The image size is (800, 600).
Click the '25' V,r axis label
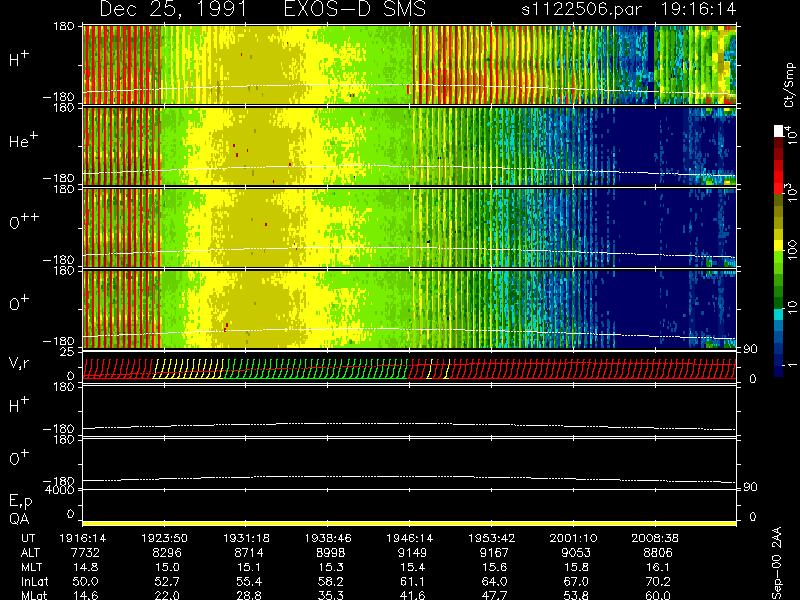(x=67, y=352)
